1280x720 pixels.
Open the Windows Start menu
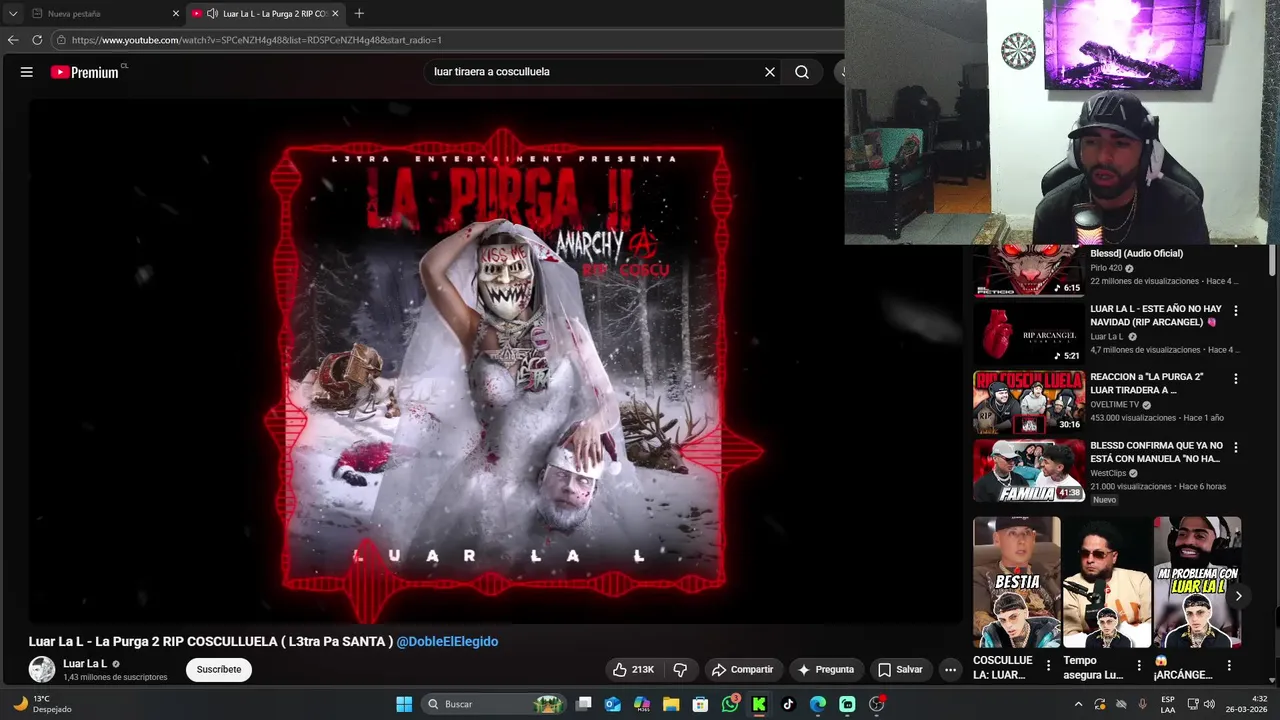(404, 704)
